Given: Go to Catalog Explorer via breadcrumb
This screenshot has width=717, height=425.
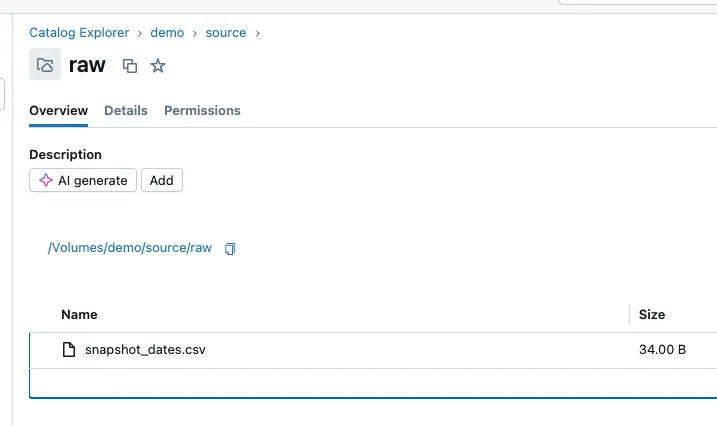Looking at the screenshot, I should tap(80, 33).
